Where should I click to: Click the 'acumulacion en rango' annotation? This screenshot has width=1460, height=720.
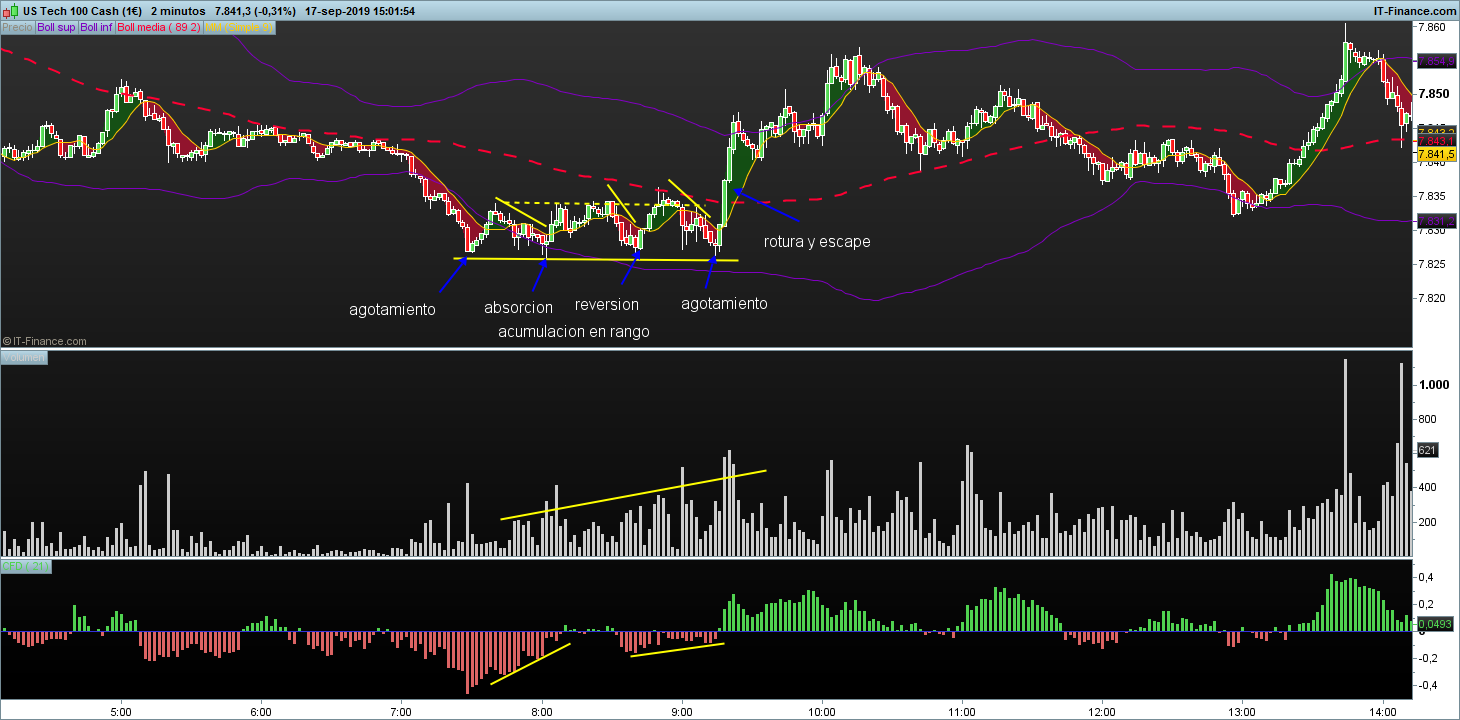pyautogui.click(x=573, y=332)
